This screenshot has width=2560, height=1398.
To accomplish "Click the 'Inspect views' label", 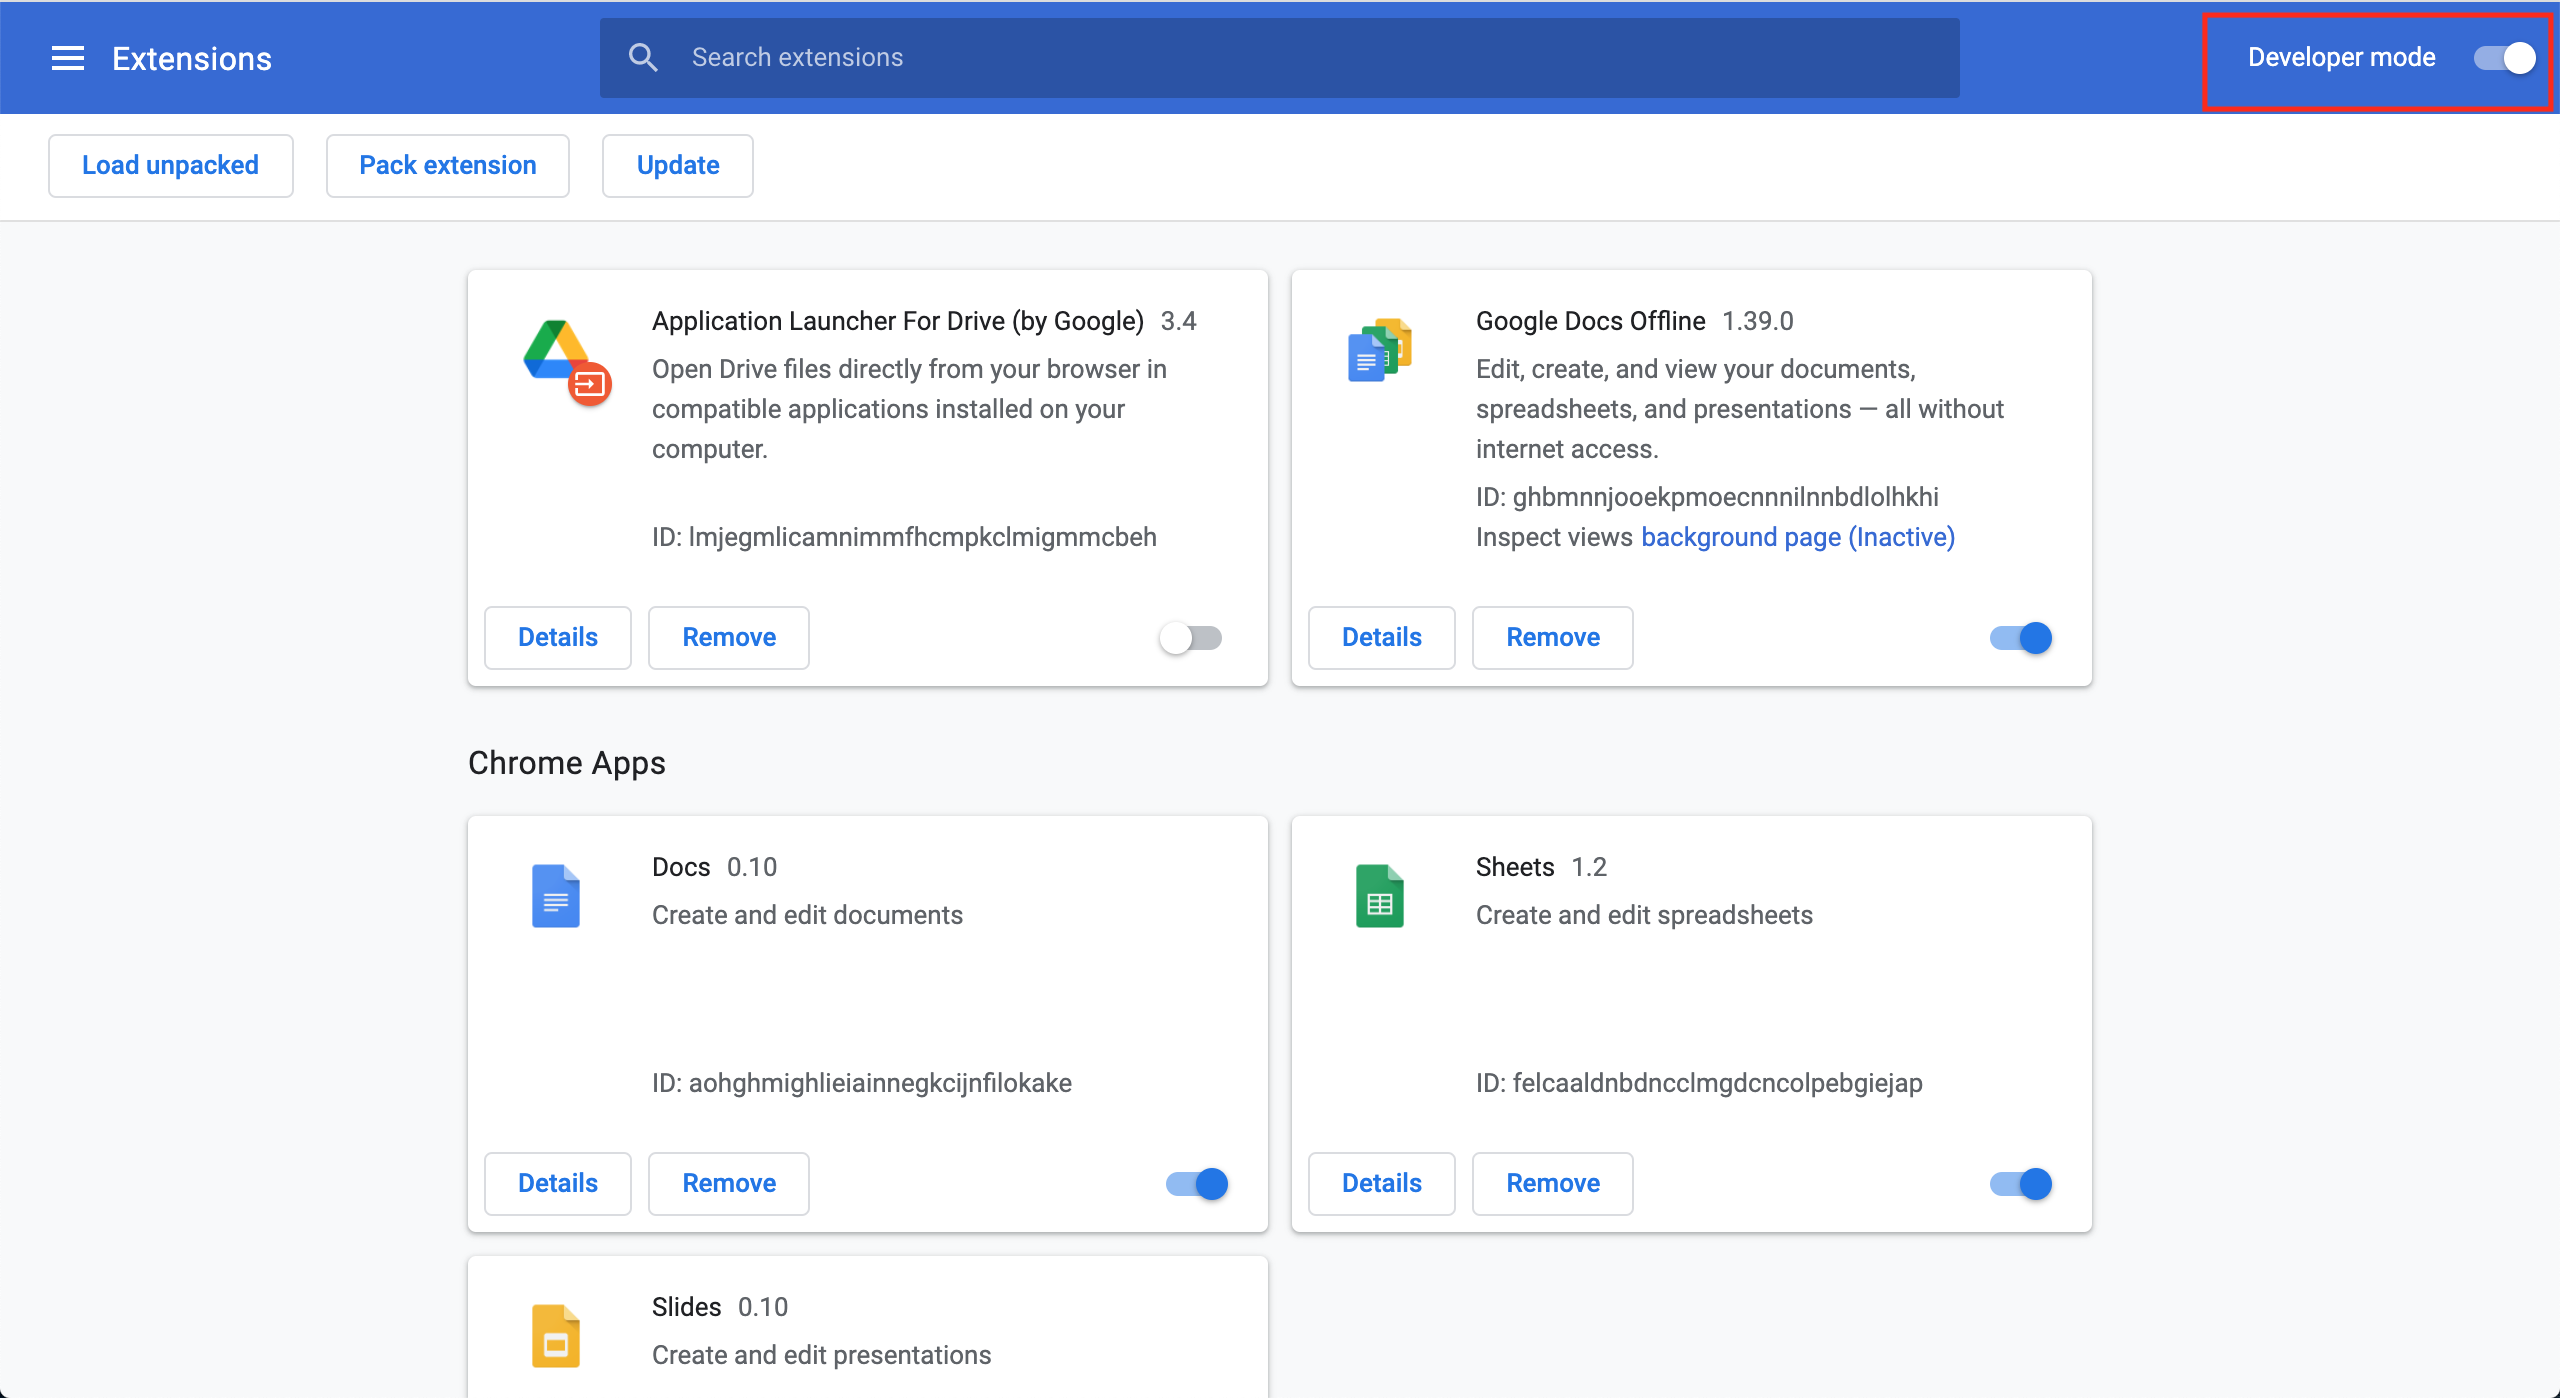I will (1554, 537).
